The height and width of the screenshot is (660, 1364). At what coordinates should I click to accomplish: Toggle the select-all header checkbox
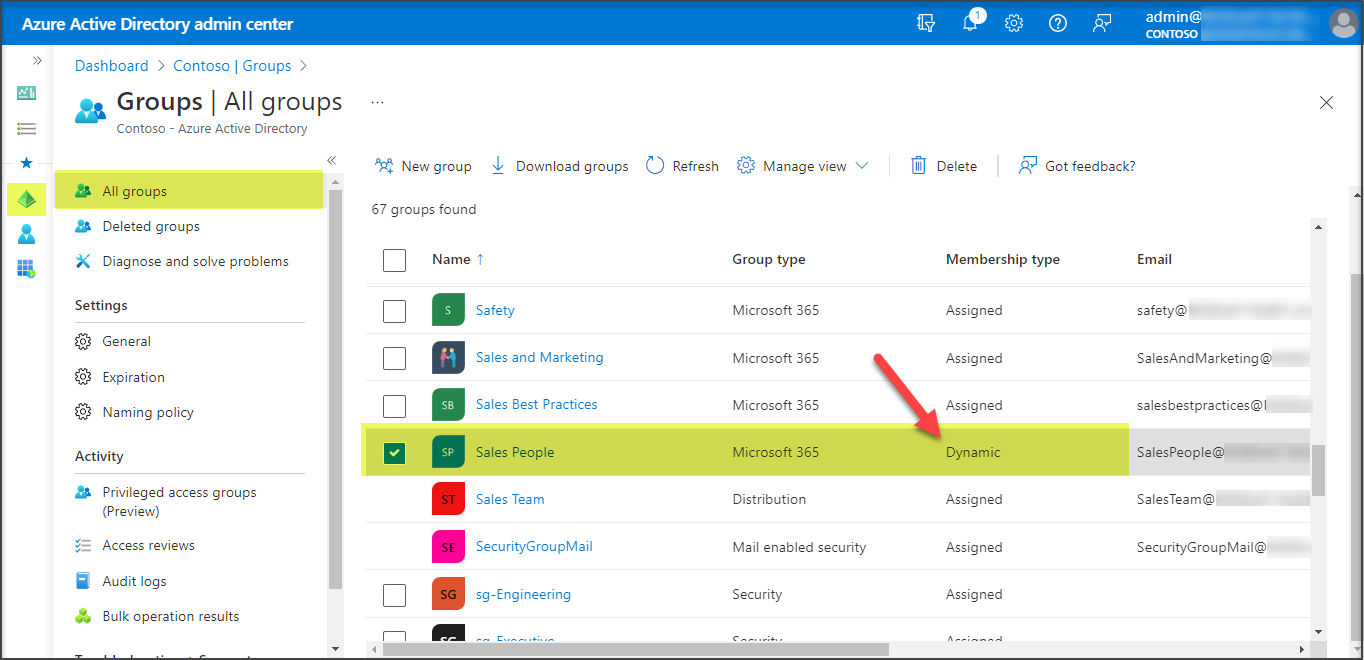(x=395, y=260)
